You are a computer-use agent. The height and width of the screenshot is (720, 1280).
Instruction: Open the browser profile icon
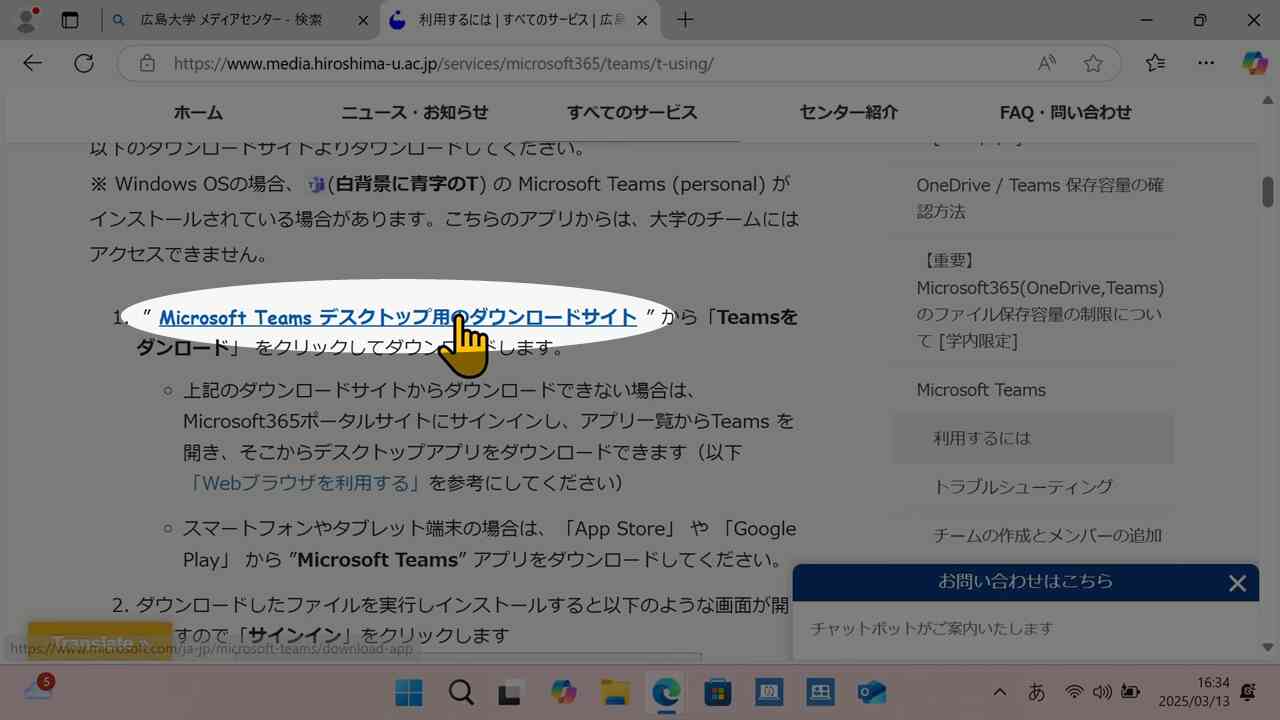pos(25,20)
